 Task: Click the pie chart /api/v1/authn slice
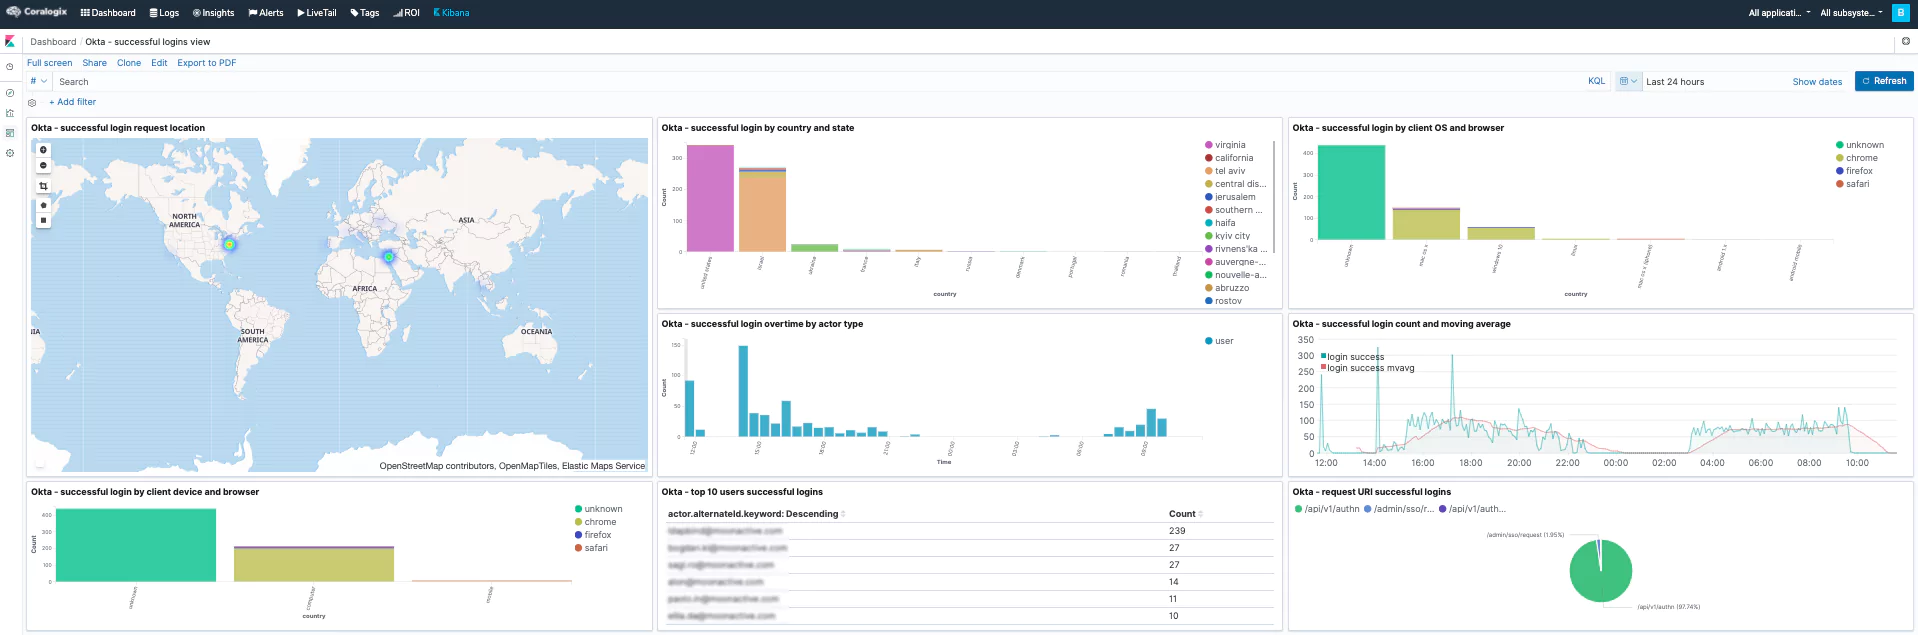pos(1600,575)
